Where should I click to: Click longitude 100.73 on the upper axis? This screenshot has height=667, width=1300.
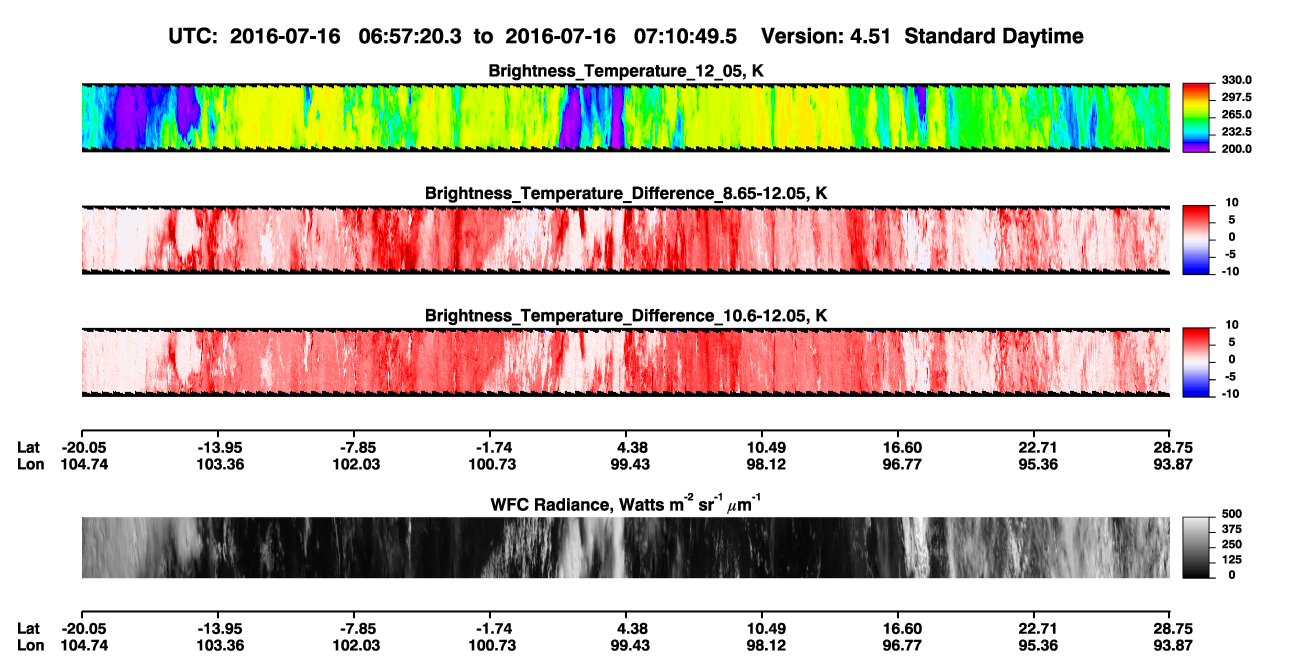[x=490, y=464]
